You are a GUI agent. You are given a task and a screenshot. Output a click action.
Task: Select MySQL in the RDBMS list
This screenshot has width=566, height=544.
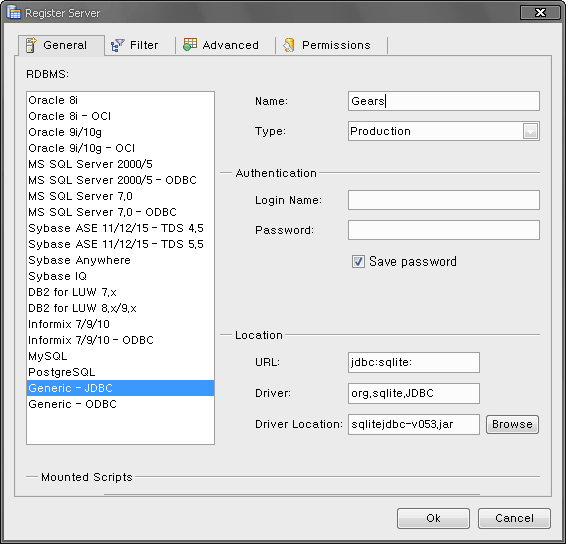[121, 356]
